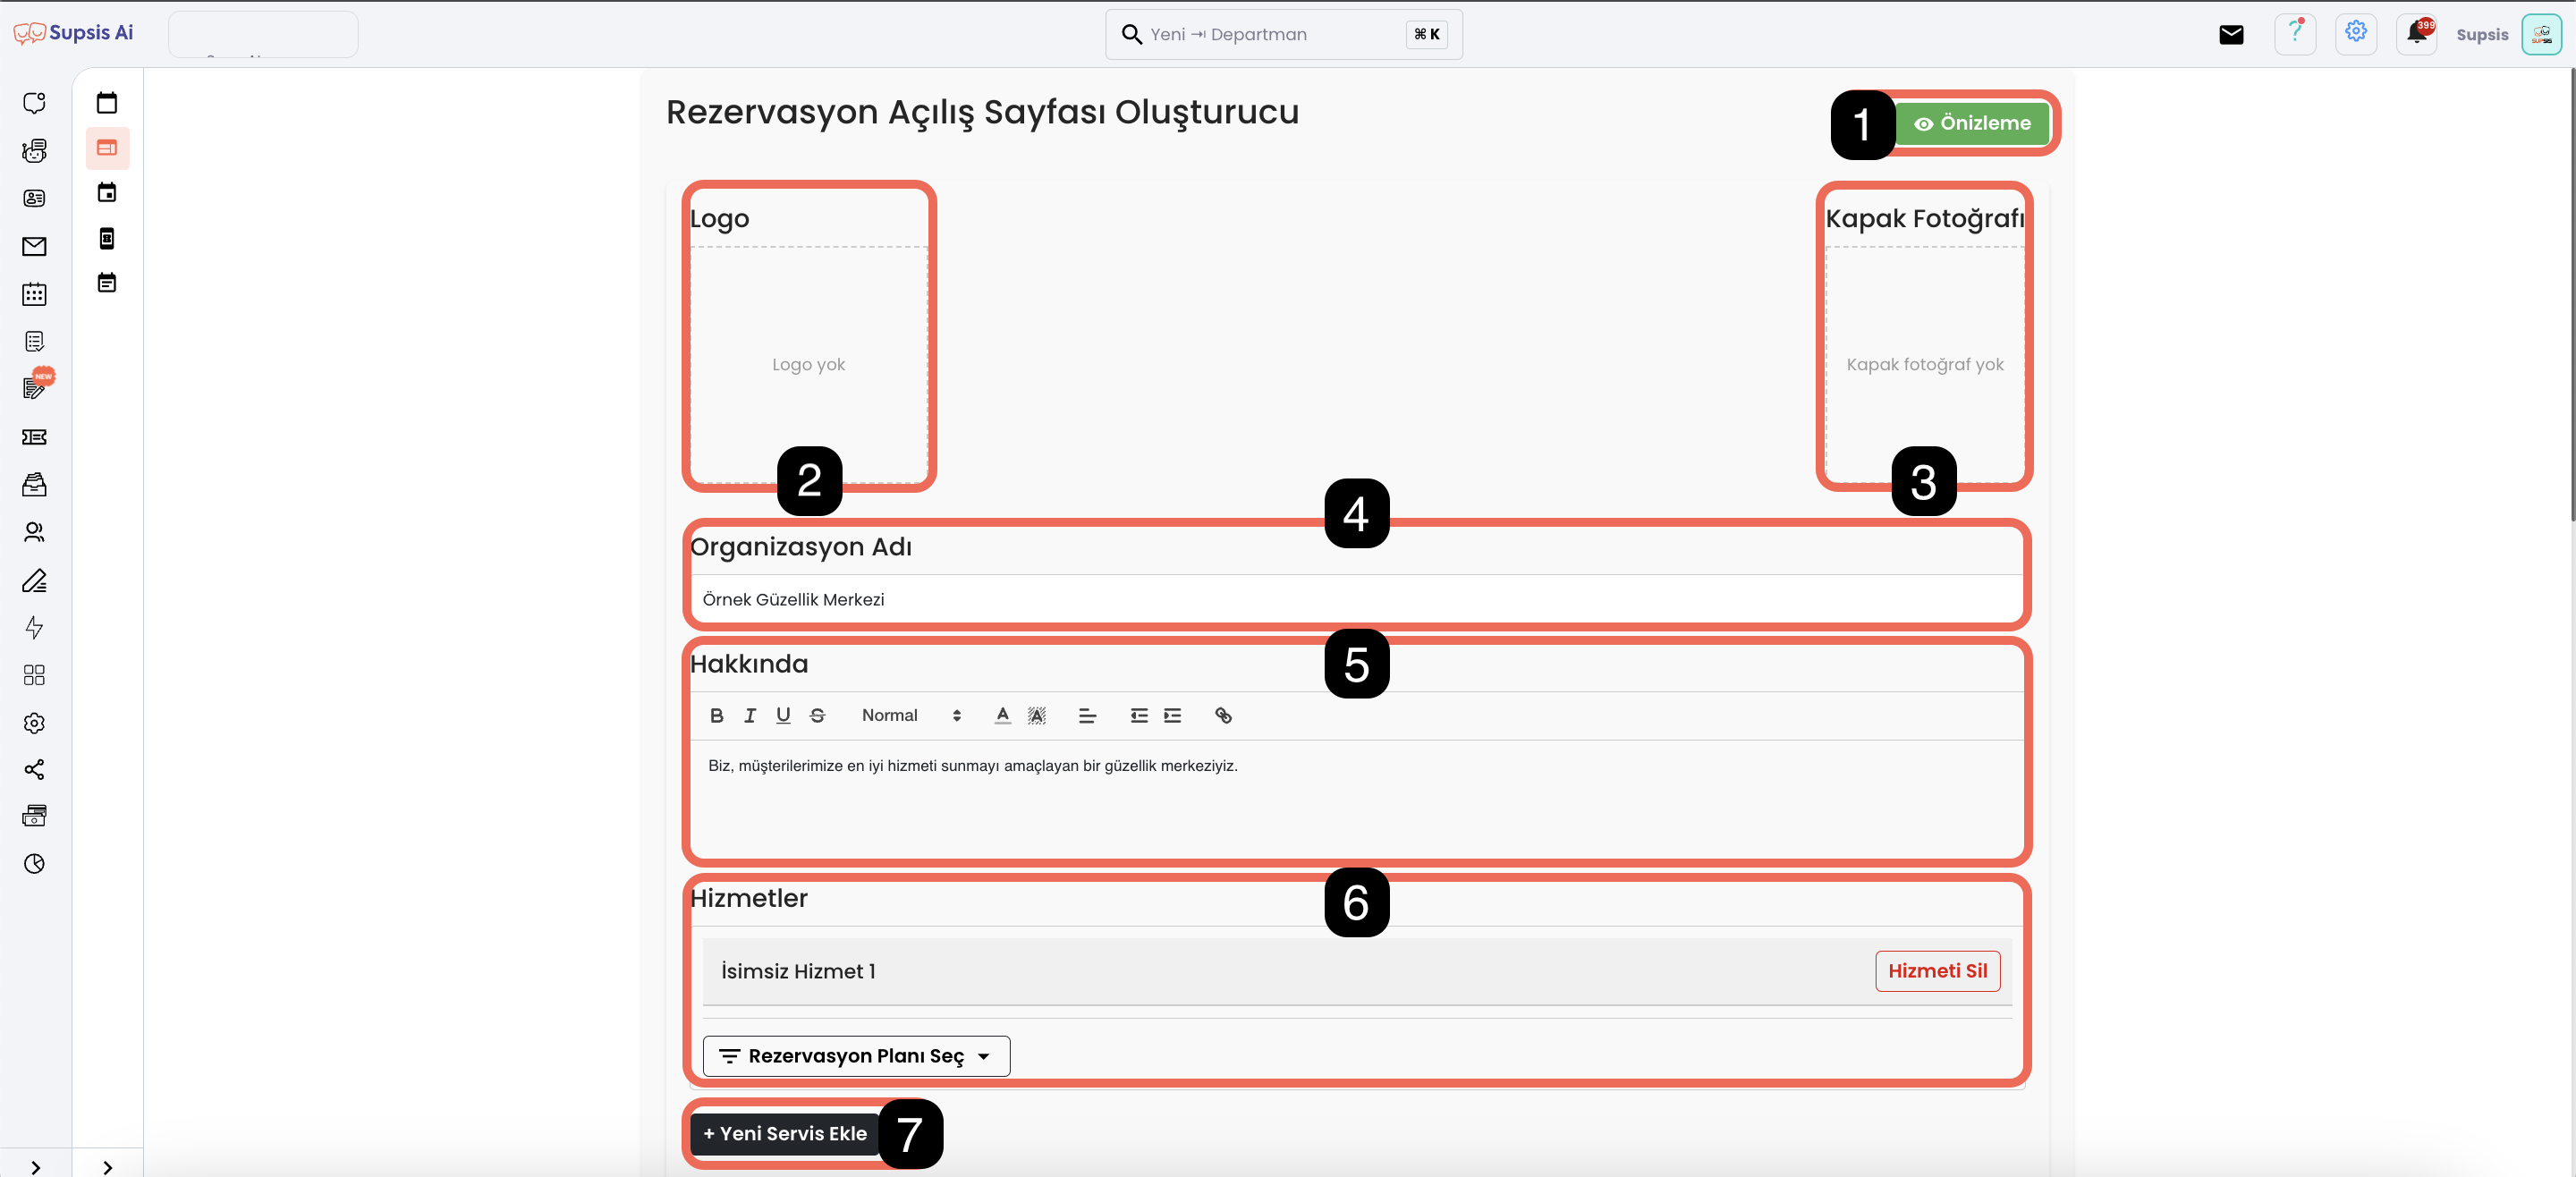This screenshot has height=1177, width=2576.
Task: Toggle underline formatting in Hakkında editor
Action: (x=783, y=716)
